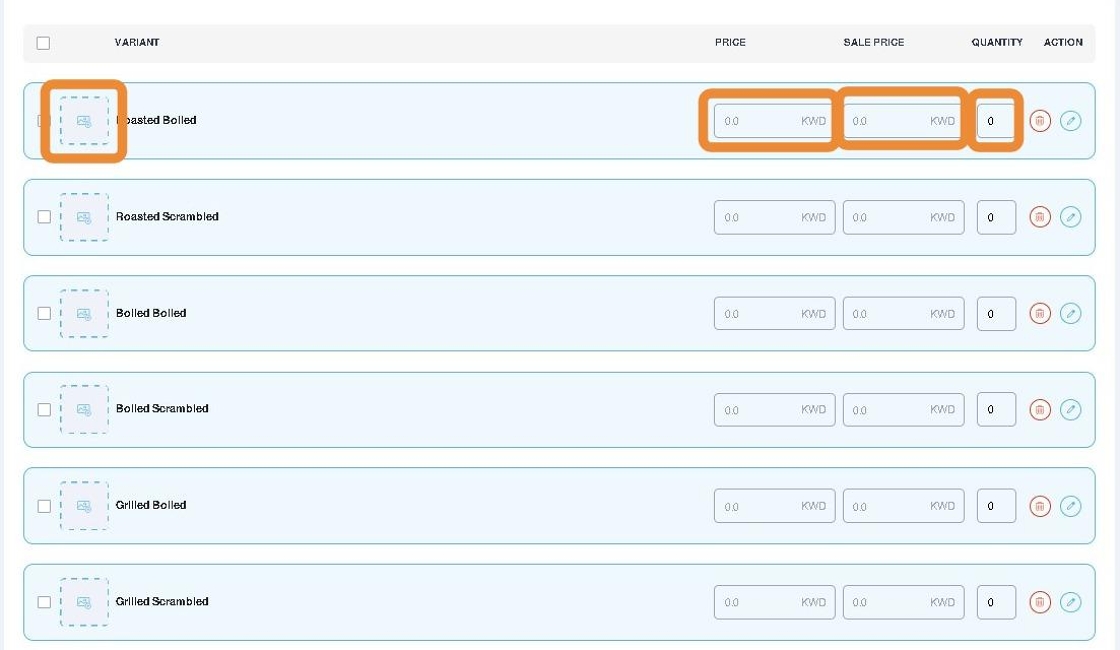Click the ACTION column header
1120x650 pixels.
click(1063, 42)
